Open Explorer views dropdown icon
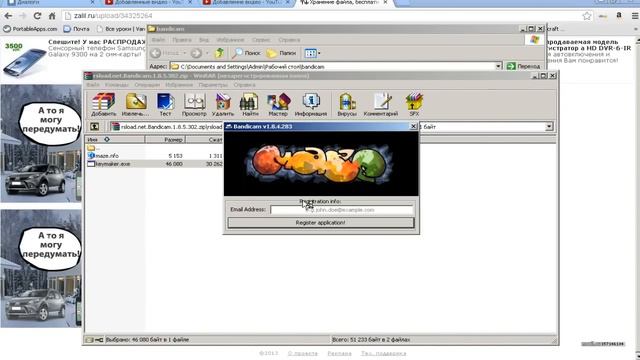Screen dimensions: 640x360 pos(312,53)
